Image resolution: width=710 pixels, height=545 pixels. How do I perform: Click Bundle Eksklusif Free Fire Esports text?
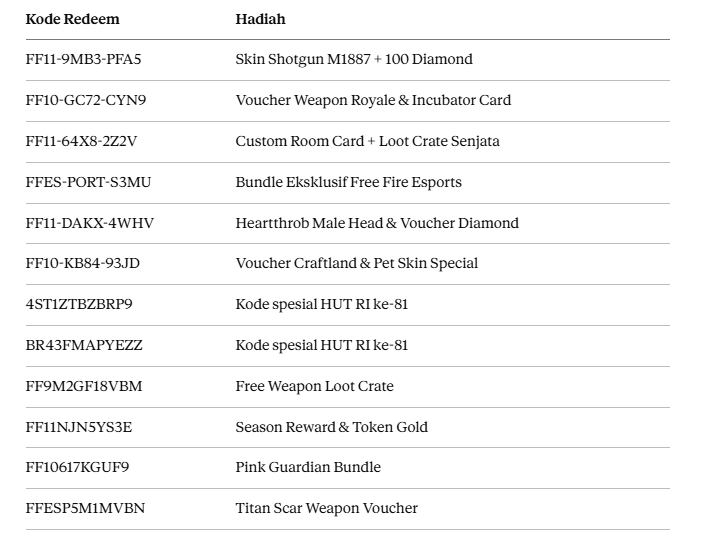[x=349, y=182]
